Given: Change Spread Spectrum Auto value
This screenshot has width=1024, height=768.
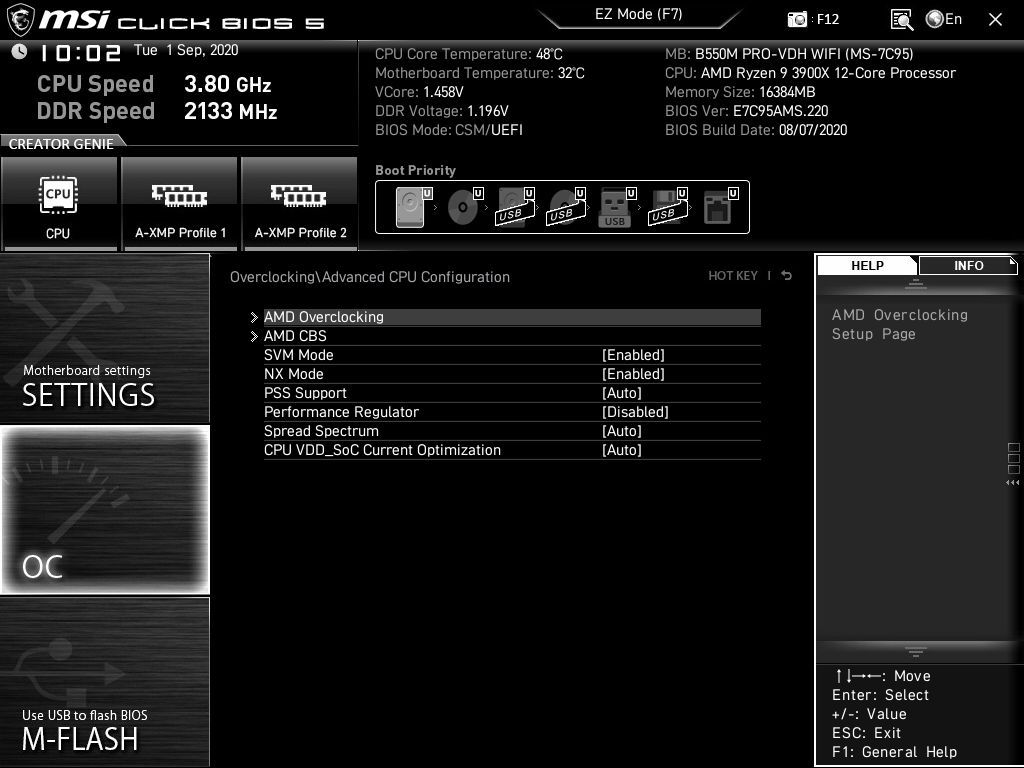Looking at the screenshot, I should point(622,430).
